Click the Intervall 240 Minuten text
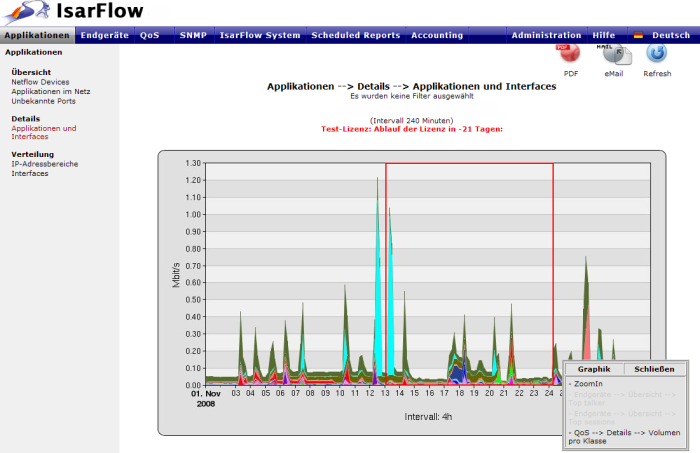 coord(412,121)
